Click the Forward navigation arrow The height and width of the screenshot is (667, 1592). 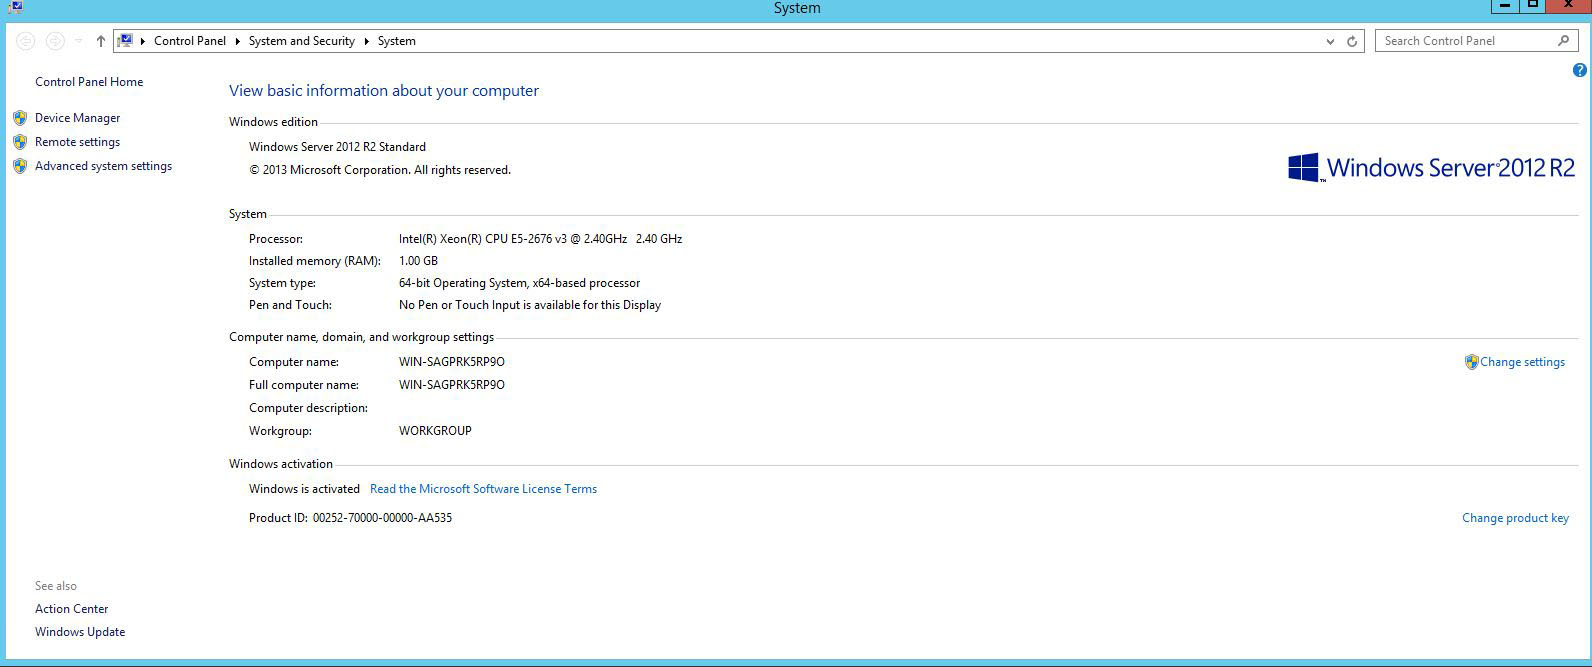pos(56,41)
